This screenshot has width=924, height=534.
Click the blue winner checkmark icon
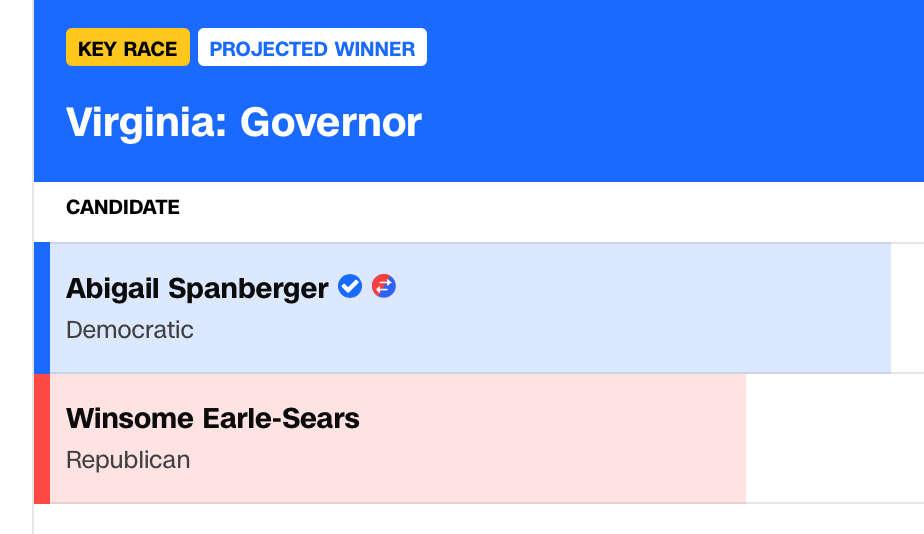(x=350, y=287)
